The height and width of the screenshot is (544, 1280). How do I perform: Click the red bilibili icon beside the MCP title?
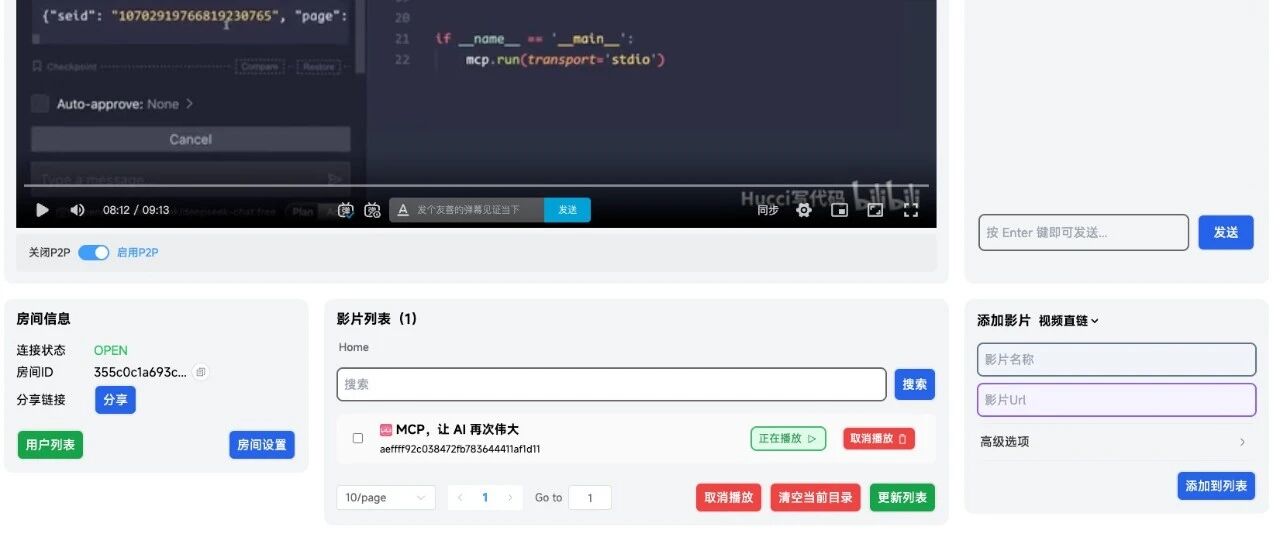pos(386,430)
